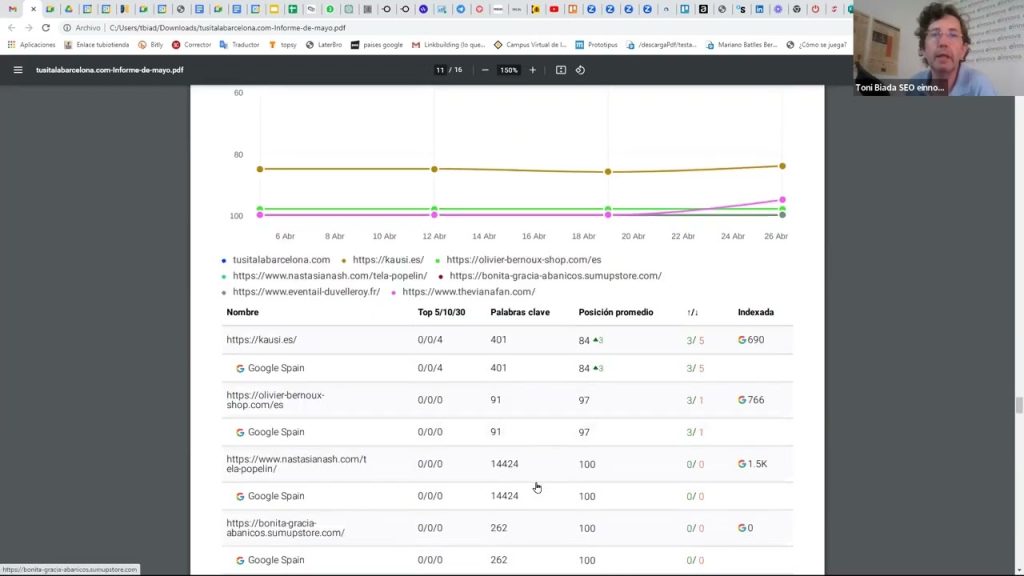The image size is (1024, 576).
Task: Open the Linkbuilding bookmark
Action: coord(449,45)
